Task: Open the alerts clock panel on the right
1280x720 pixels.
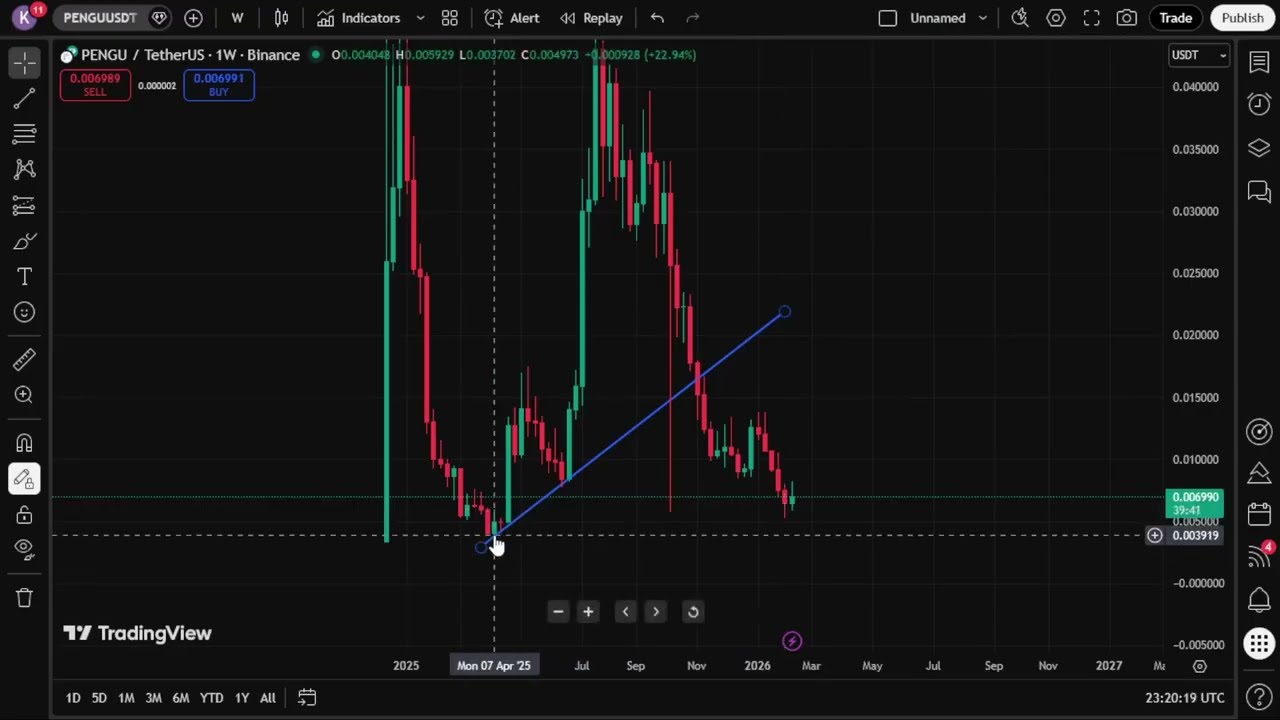Action: [1259, 105]
